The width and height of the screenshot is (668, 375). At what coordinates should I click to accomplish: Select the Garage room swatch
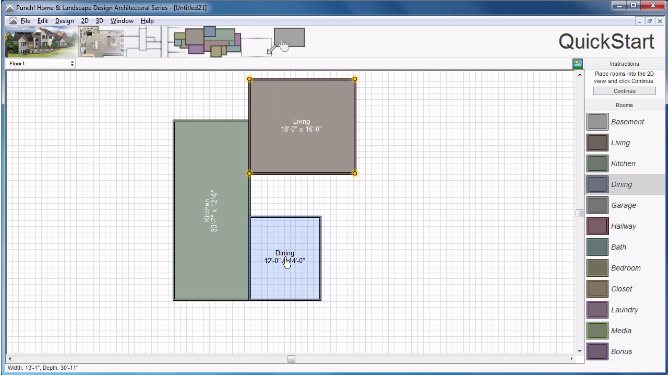pyautogui.click(x=597, y=205)
